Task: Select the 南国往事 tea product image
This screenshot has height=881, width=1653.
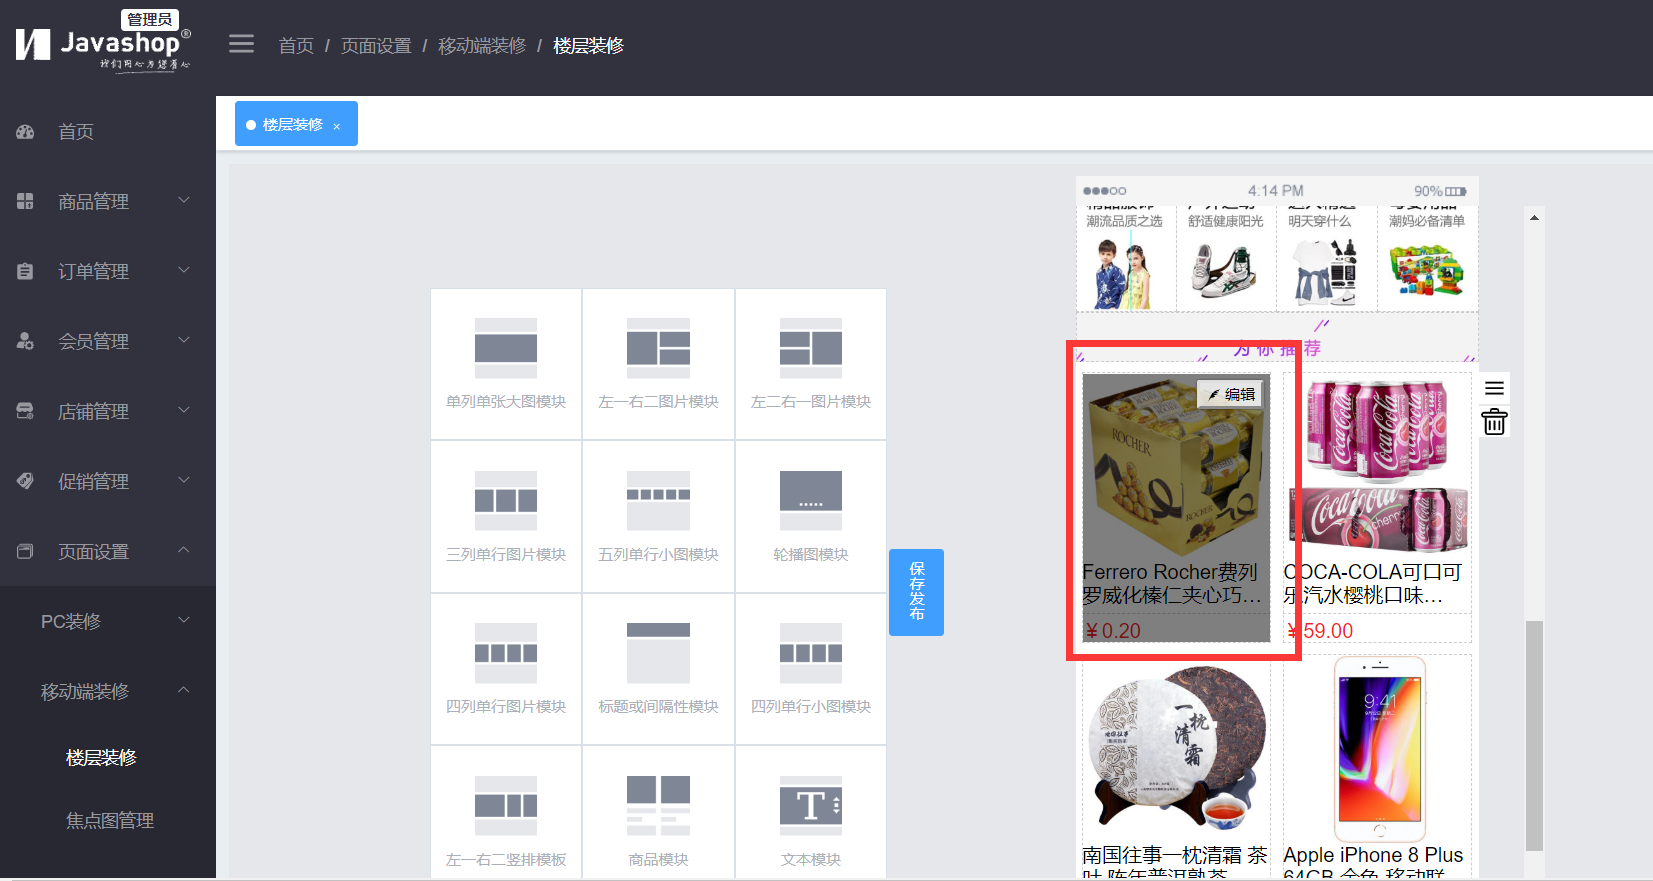Action: (x=1176, y=750)
